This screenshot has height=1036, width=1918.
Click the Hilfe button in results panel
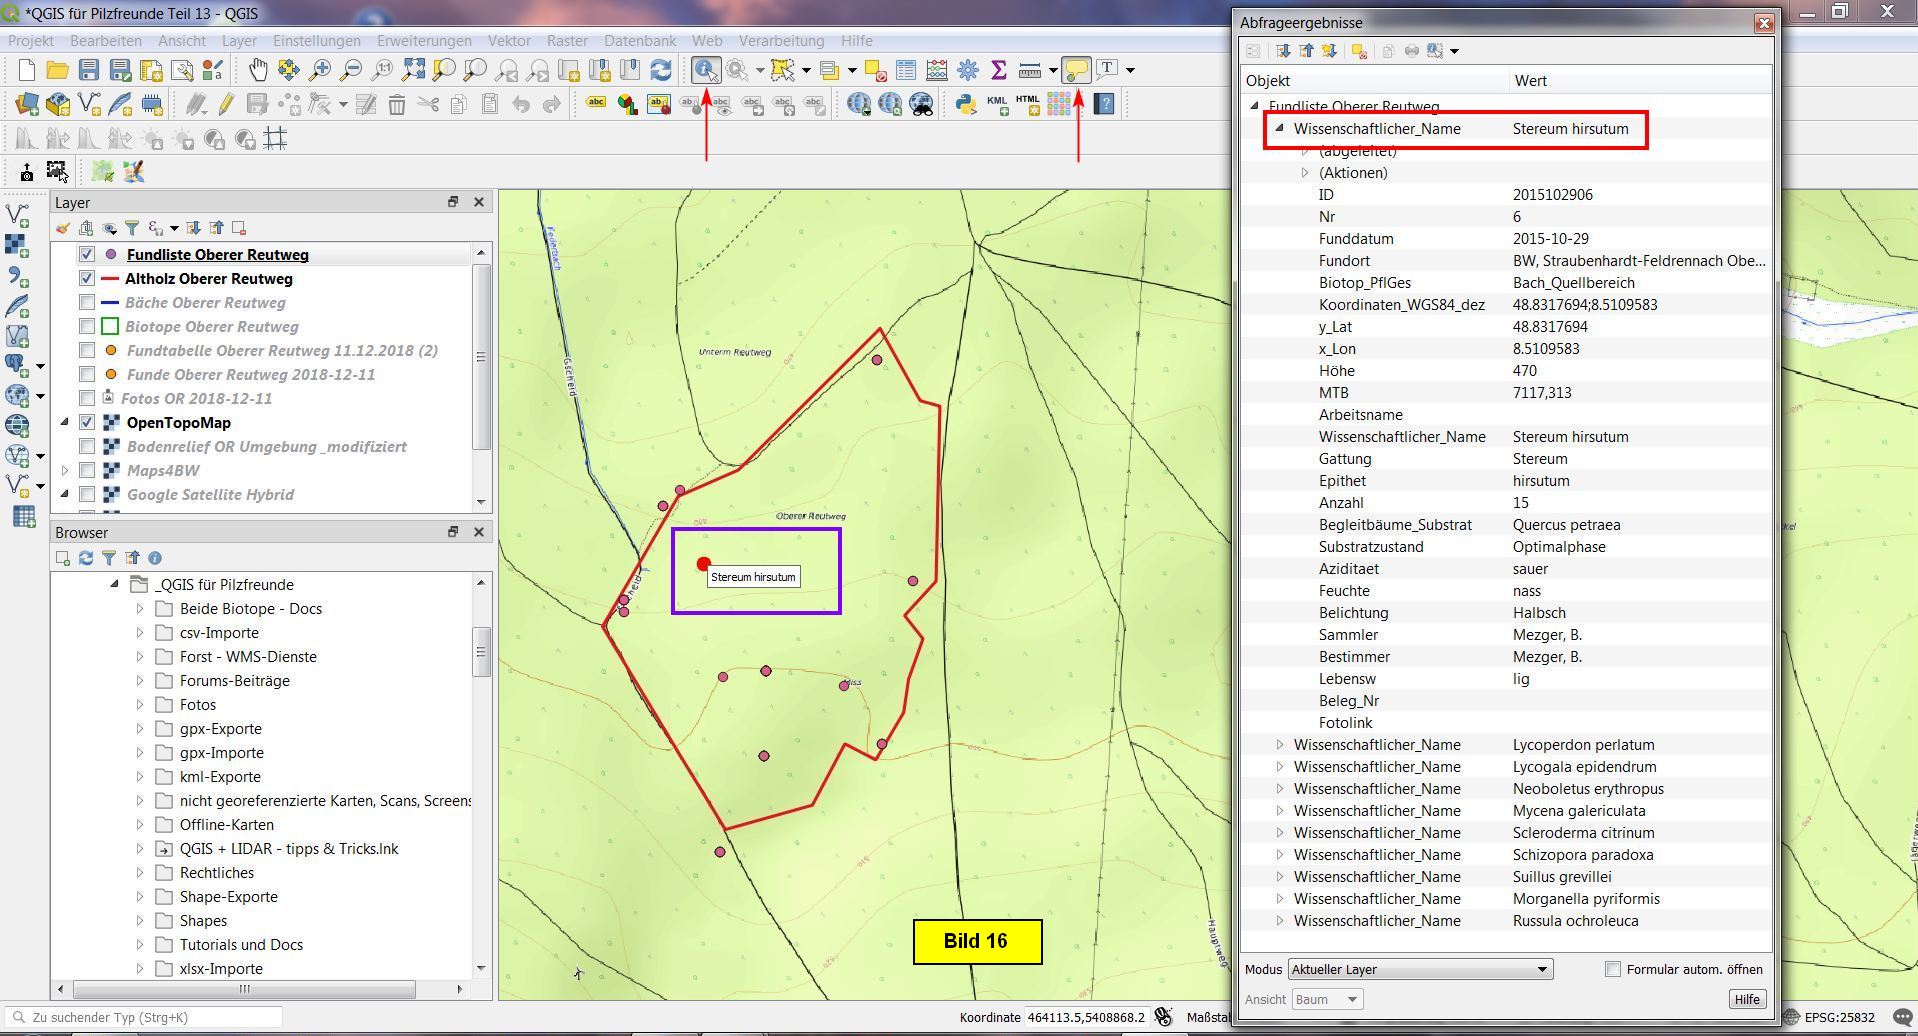pyautogui.click(x=1746, y=999)
